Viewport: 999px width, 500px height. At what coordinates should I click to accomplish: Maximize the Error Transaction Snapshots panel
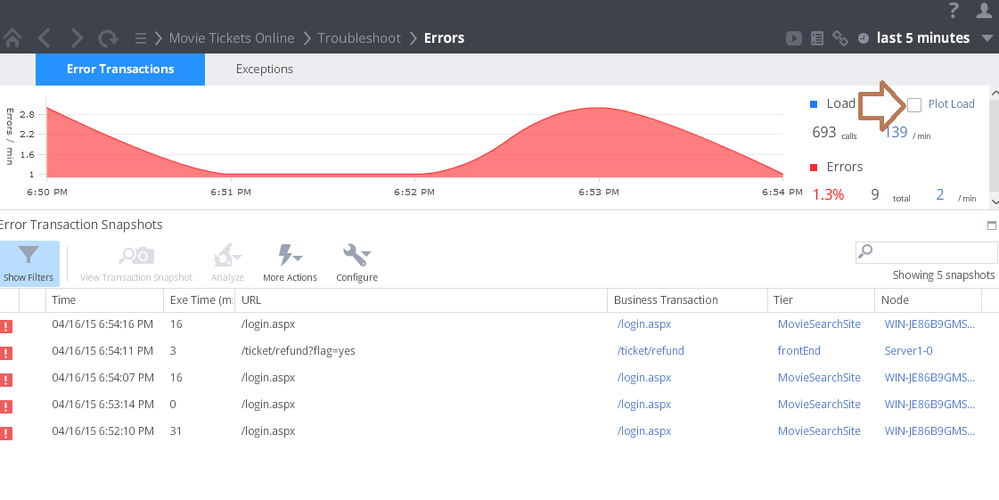click(991, 225)
